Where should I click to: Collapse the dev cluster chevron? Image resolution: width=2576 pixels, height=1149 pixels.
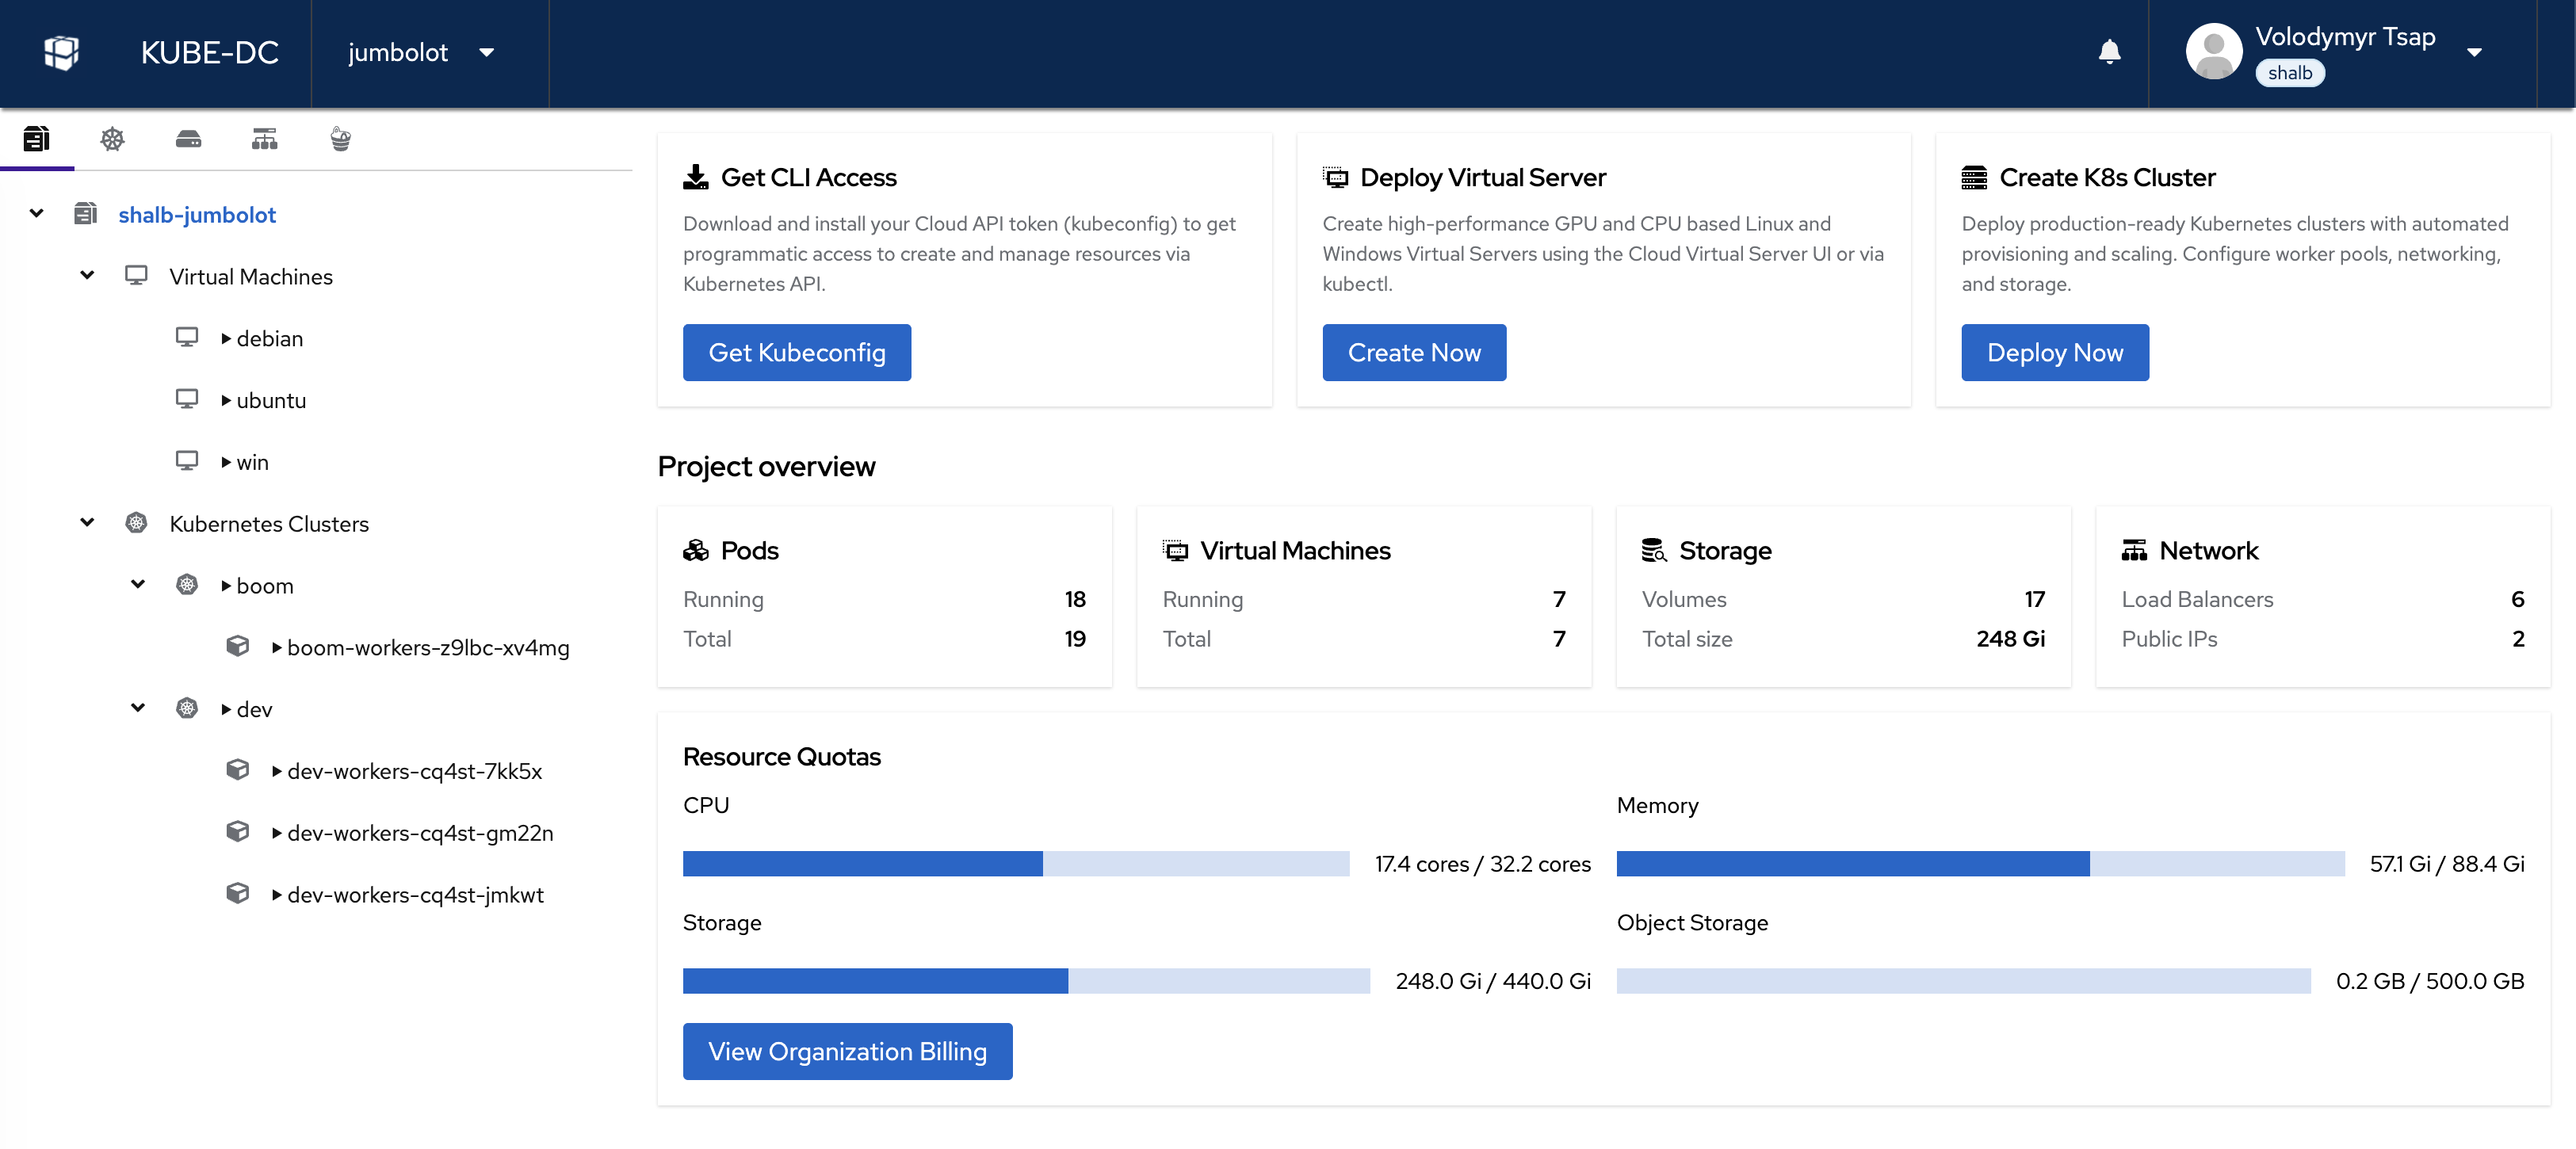(x=138, y=708)
